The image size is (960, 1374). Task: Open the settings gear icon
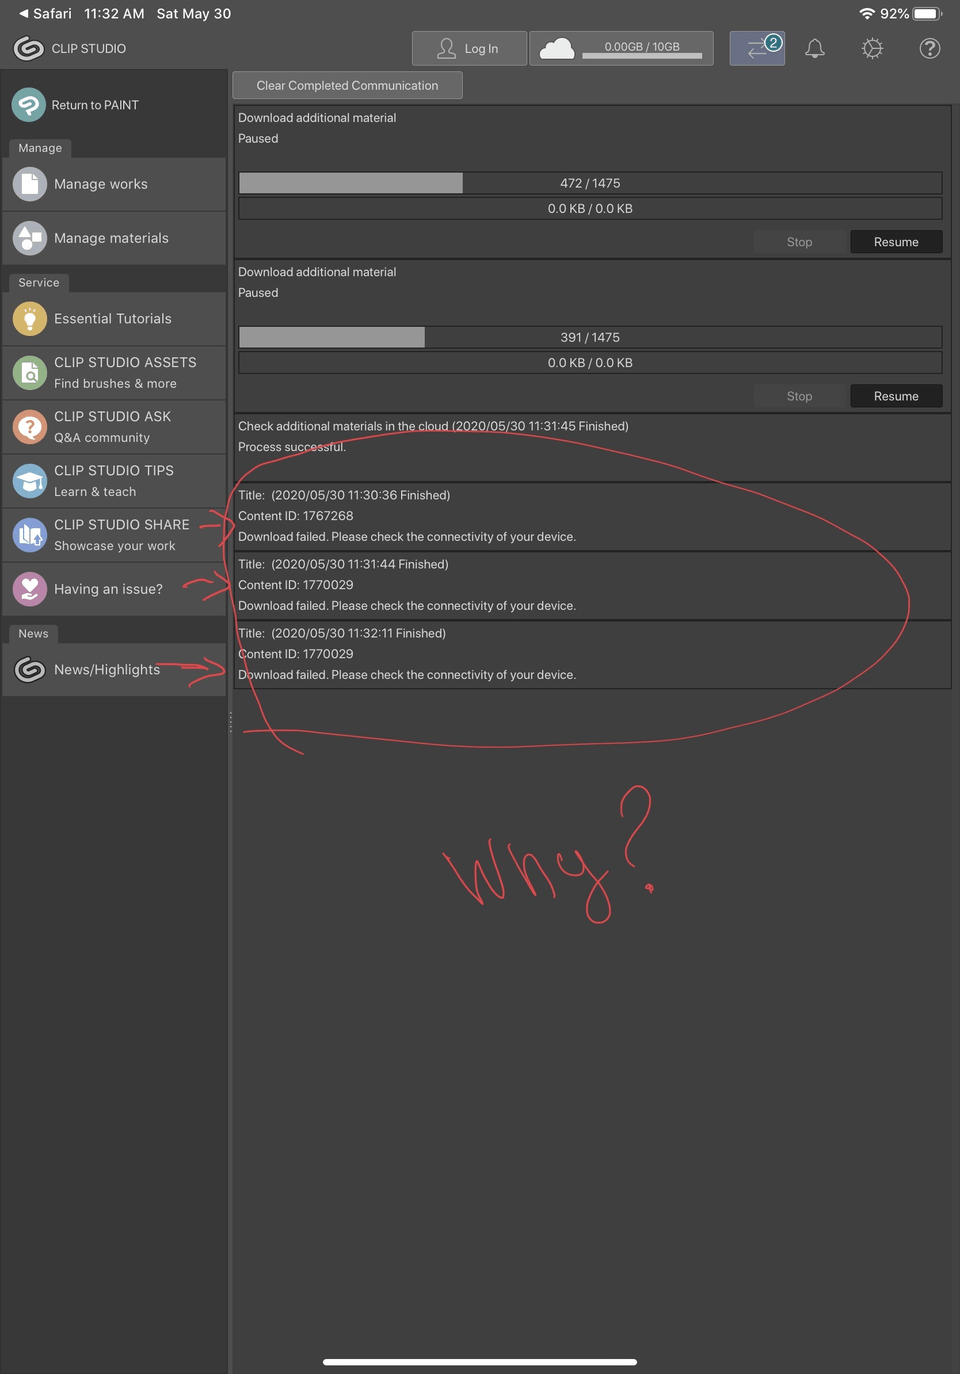coord(872,48)
